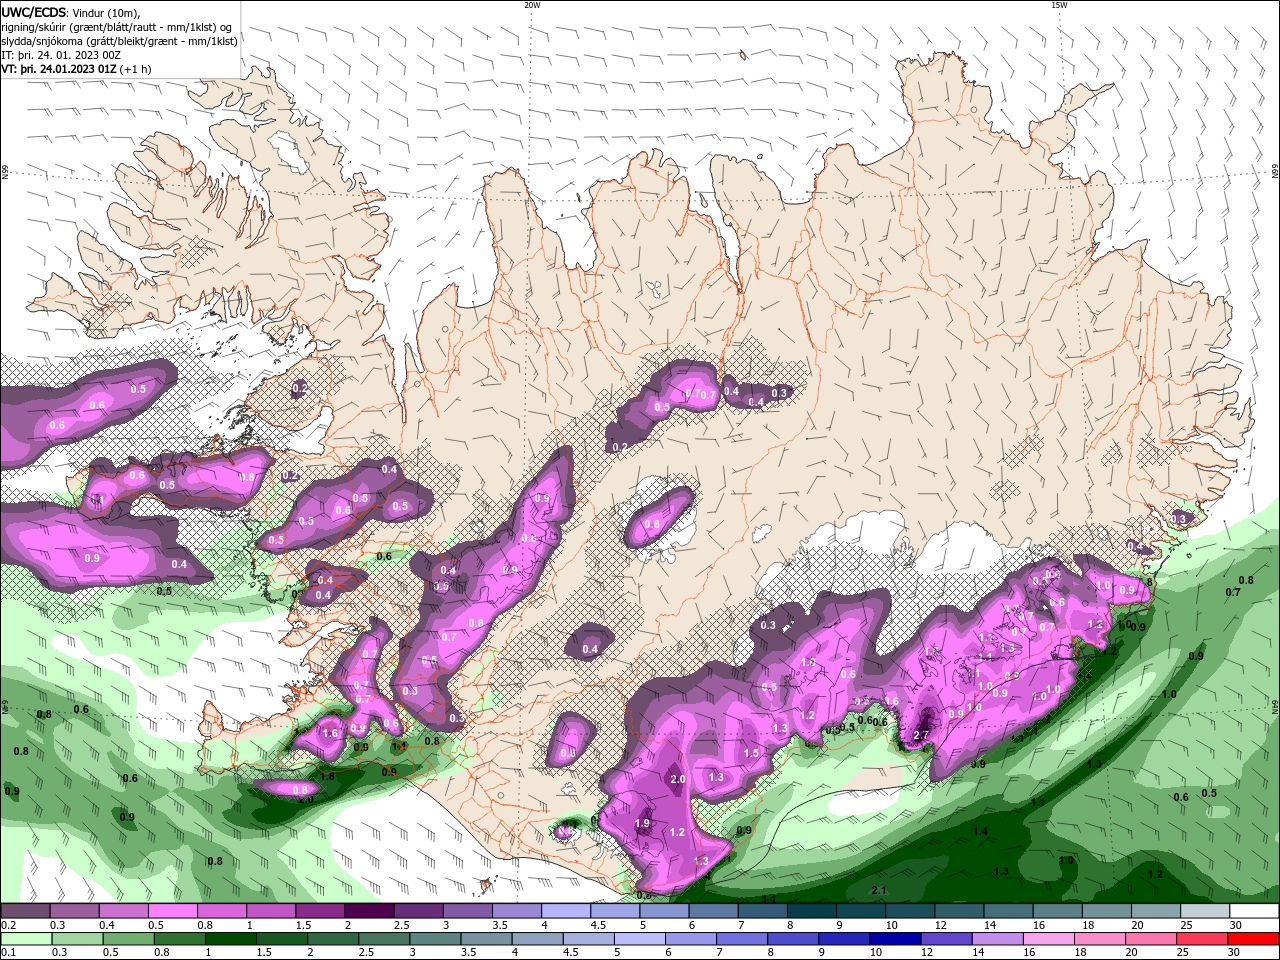Click the valid time line 'VT: þri. 24.01.2023 01Z'
Viewport: 1280px width, 960px height.
(x=59, y=69)
